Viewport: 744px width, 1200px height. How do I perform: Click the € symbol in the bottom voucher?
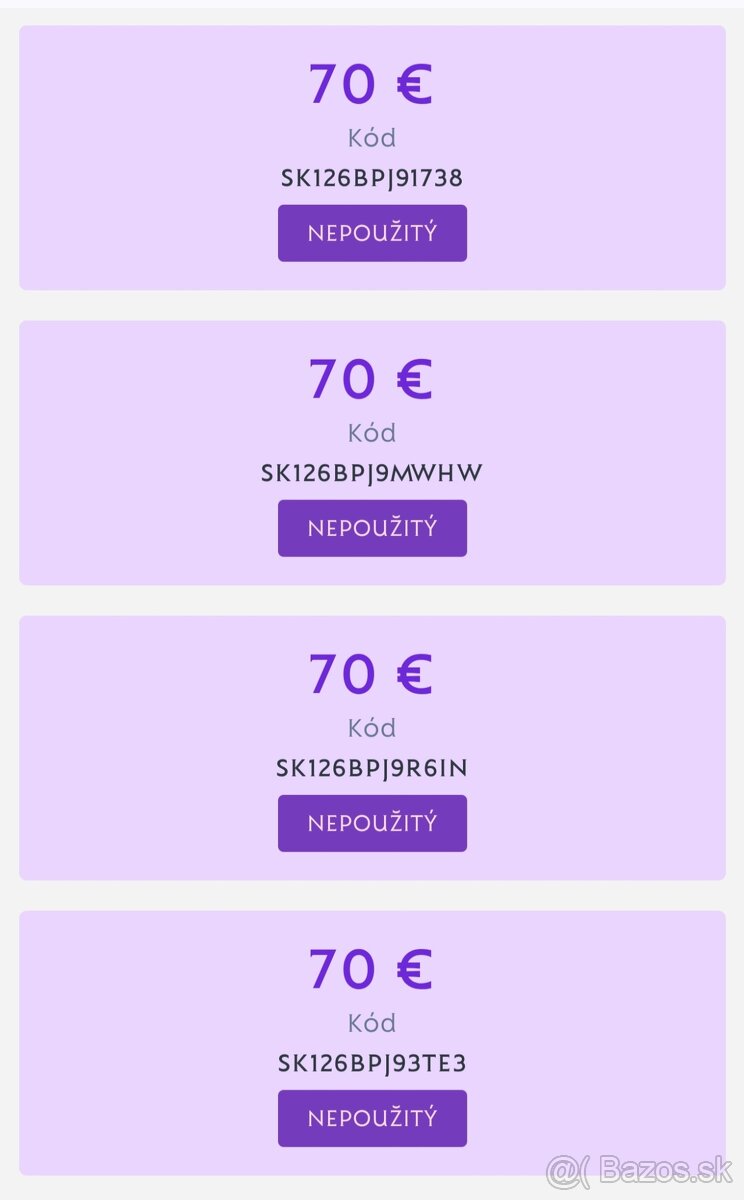[414, 969]
